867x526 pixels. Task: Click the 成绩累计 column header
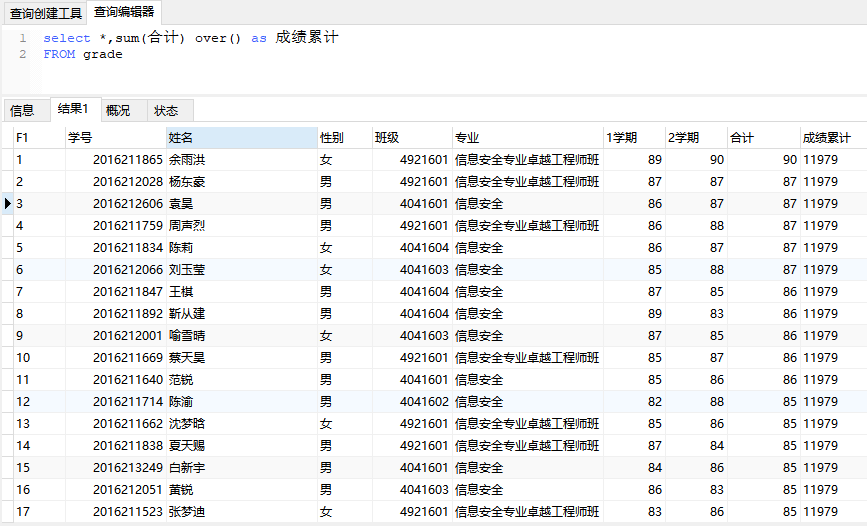[x=833, y=138]
